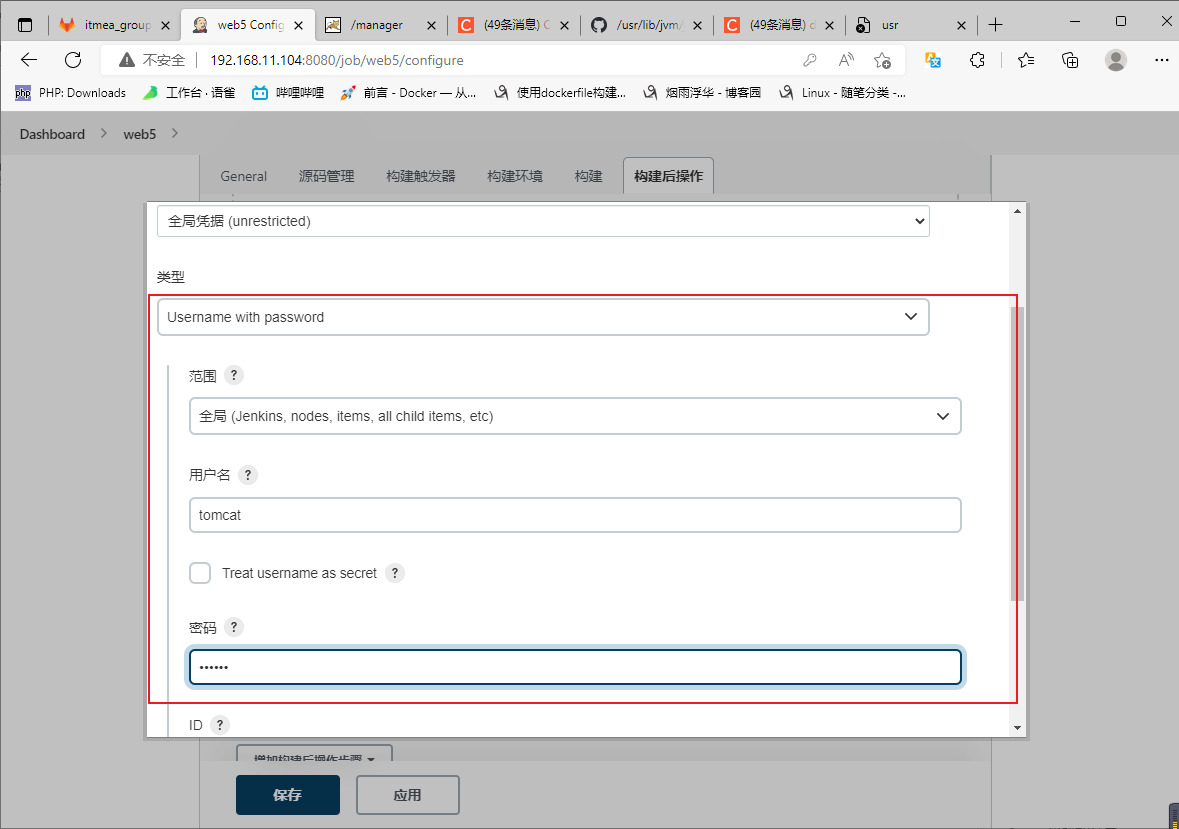
Task: Open a new browser tab
Action: (996, 25)
